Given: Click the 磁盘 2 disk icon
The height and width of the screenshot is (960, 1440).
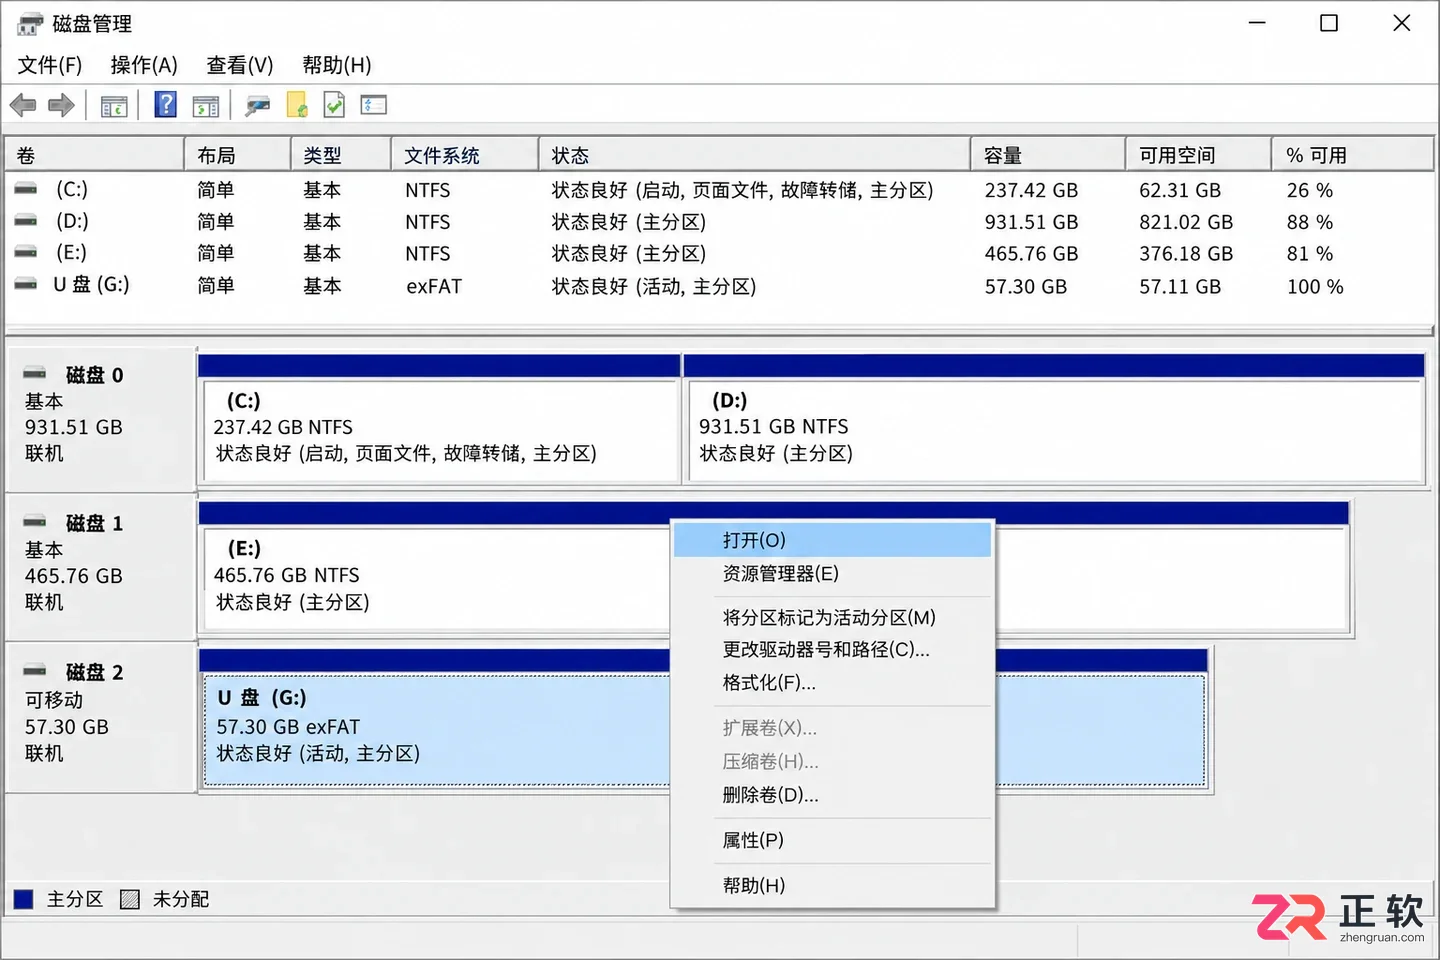Looking at the screenshot, I should pos(35,670).
